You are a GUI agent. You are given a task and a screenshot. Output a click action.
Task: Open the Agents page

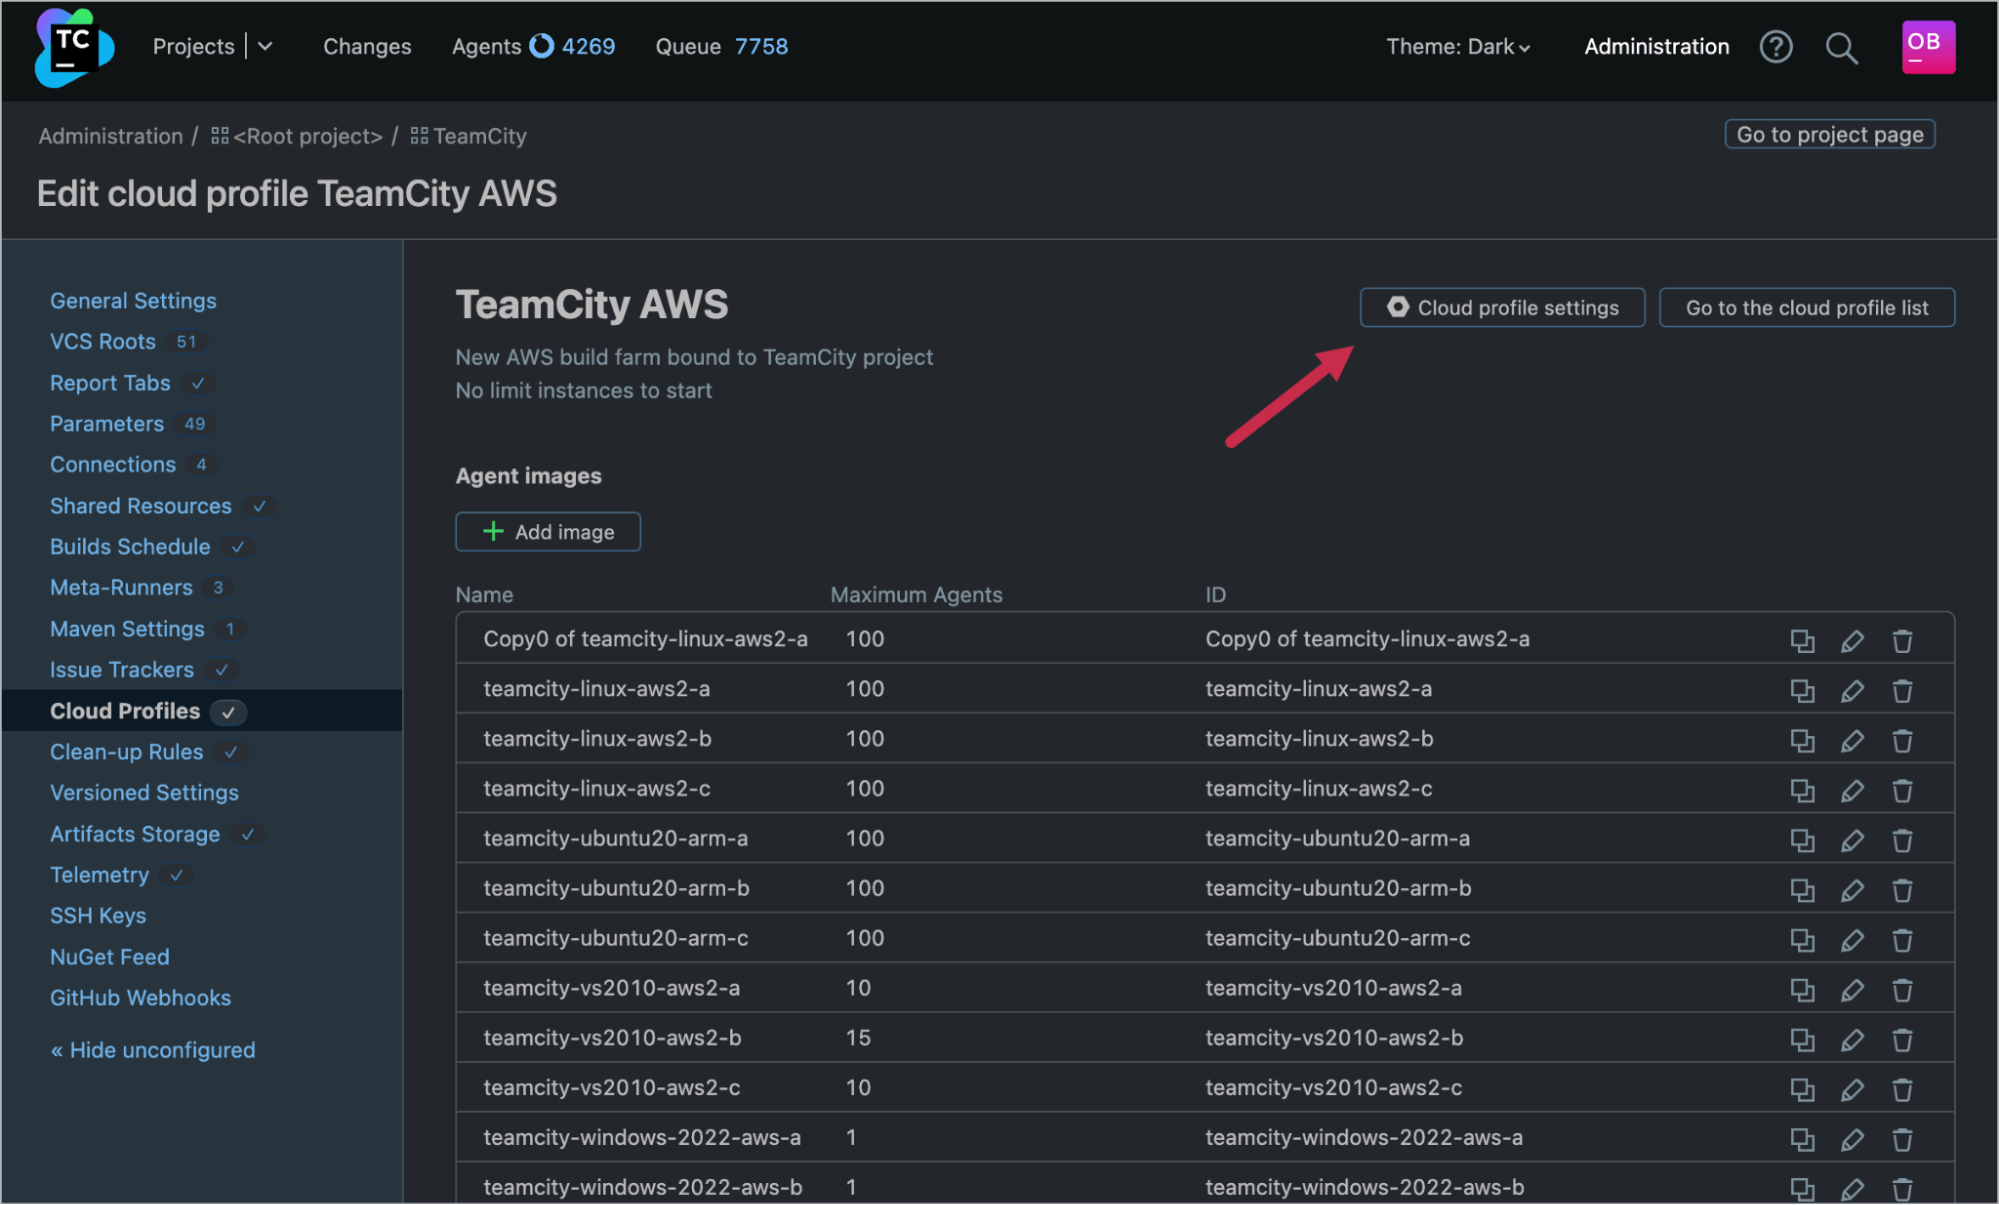tap(486, 47)
